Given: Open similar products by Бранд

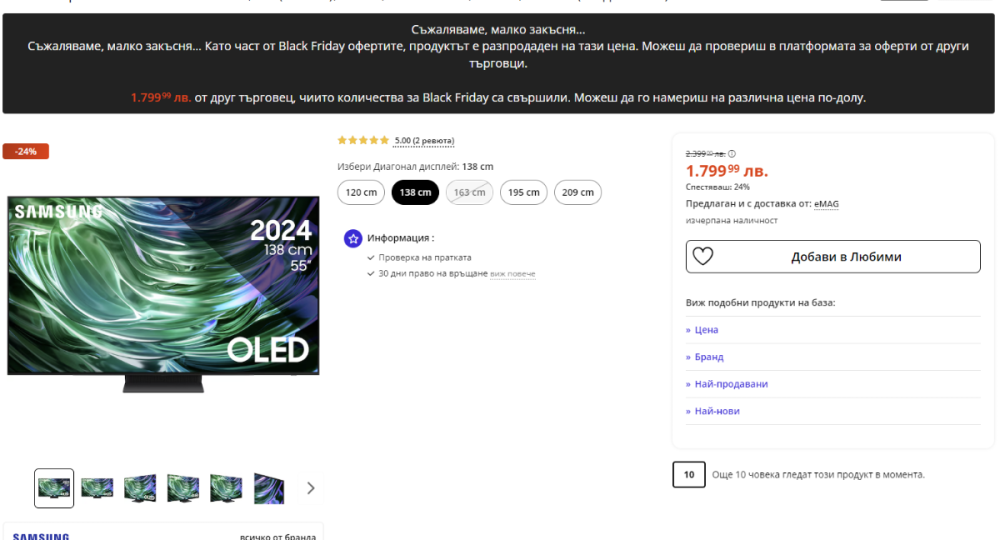Looking at the screenshot, I should [708, 357].
